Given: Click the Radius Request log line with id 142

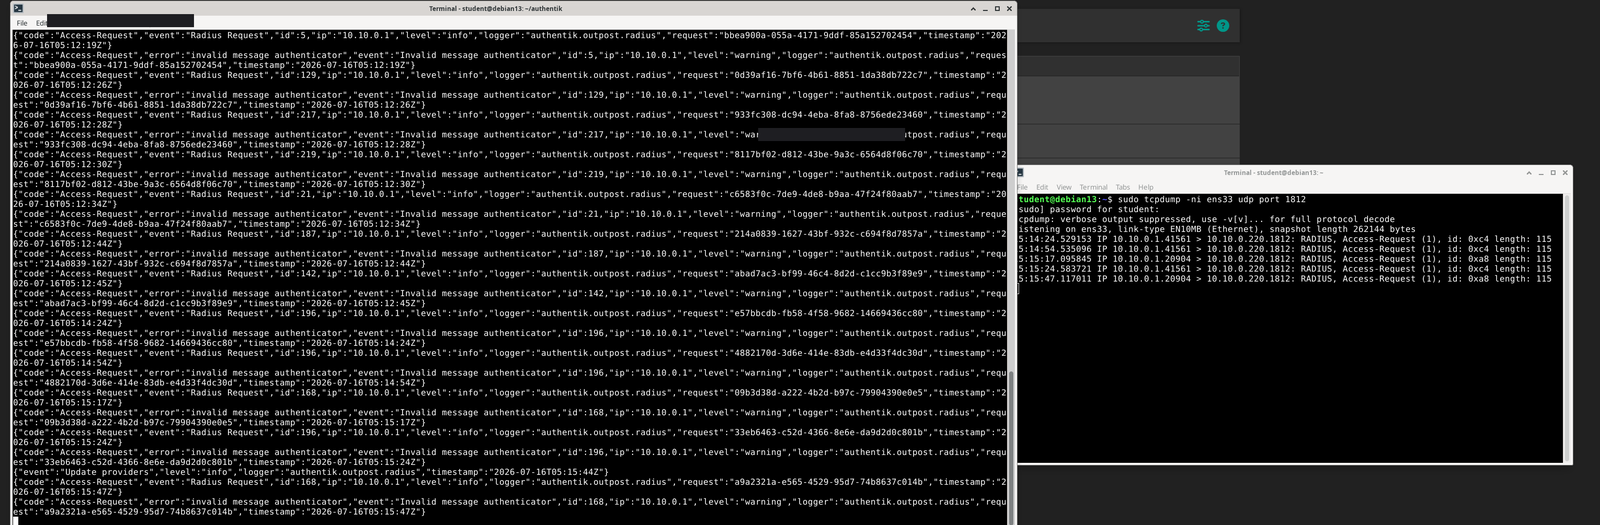Looking at the screenshot, I should (509, 278).
